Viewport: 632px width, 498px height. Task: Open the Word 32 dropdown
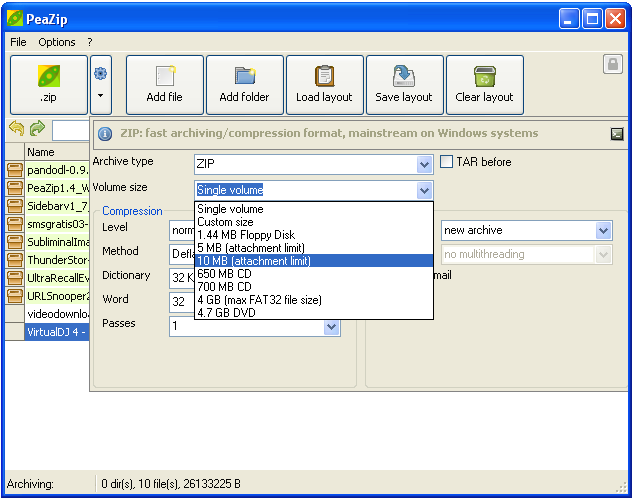pos(182,302)
